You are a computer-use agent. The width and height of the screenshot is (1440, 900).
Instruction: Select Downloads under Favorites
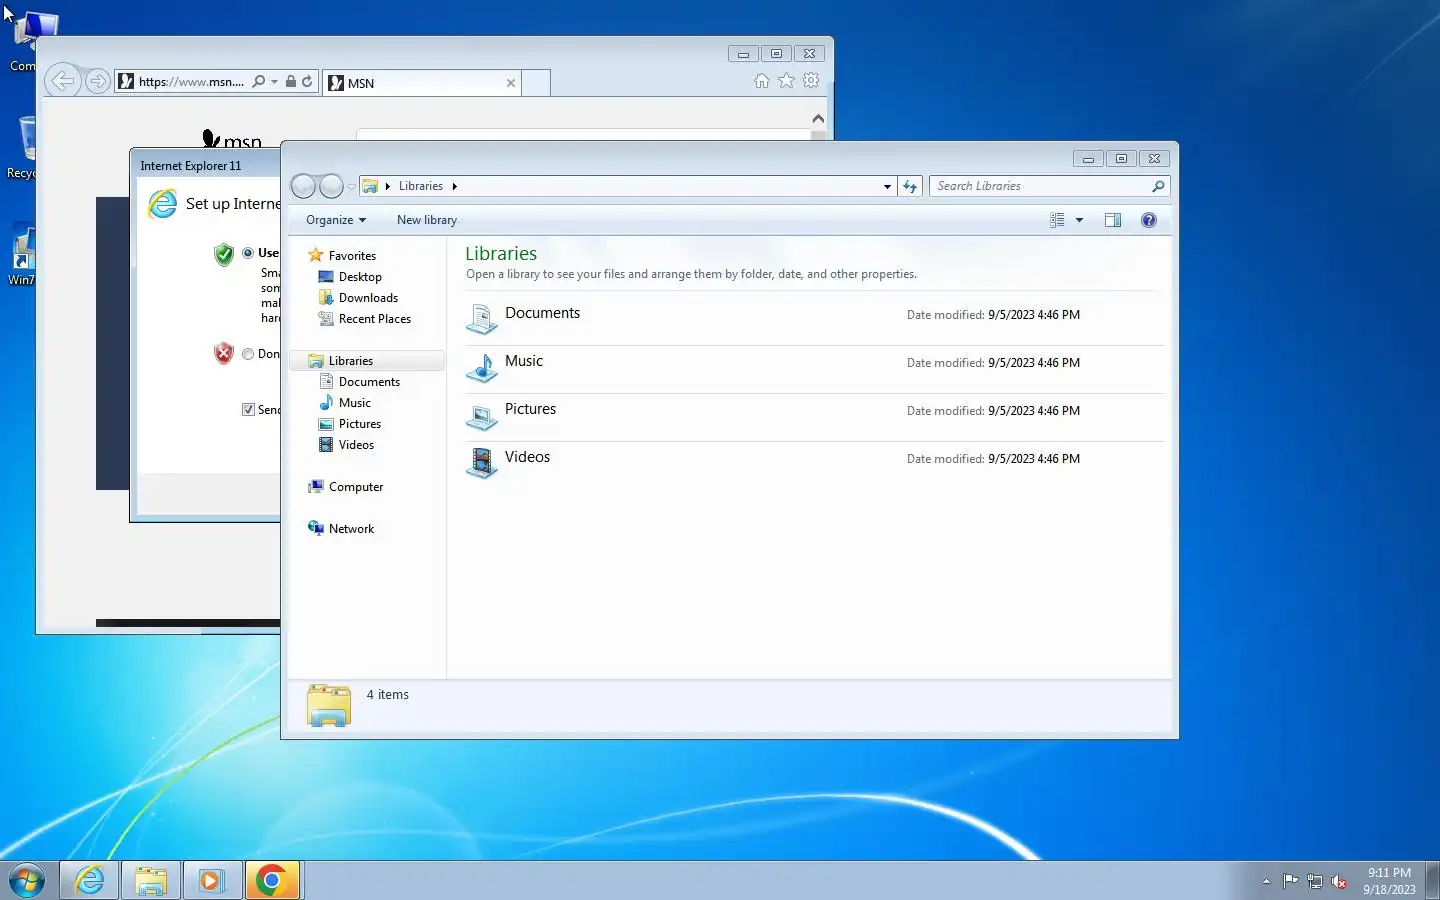[368, 298]
